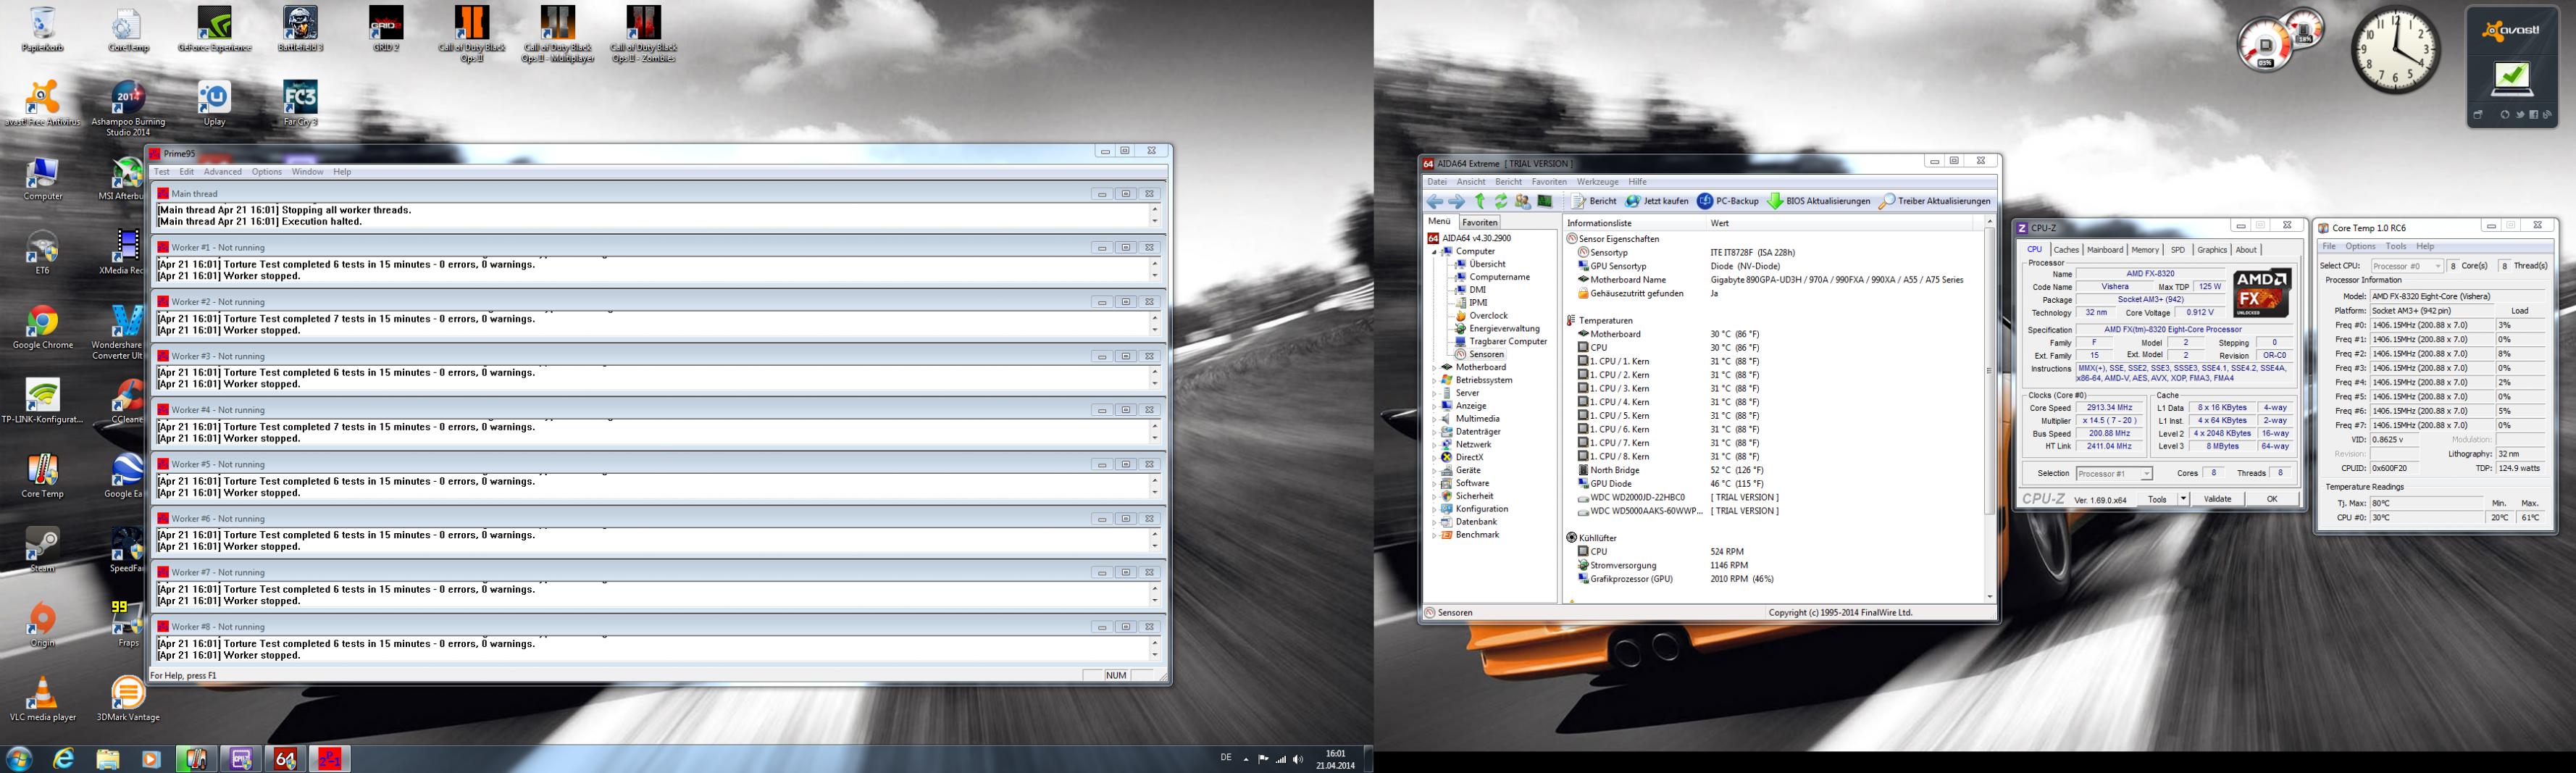Switch to the Mainboard tab in CPU-Z
This screenshot has height=773, width=2576.
pos(2104,250)
